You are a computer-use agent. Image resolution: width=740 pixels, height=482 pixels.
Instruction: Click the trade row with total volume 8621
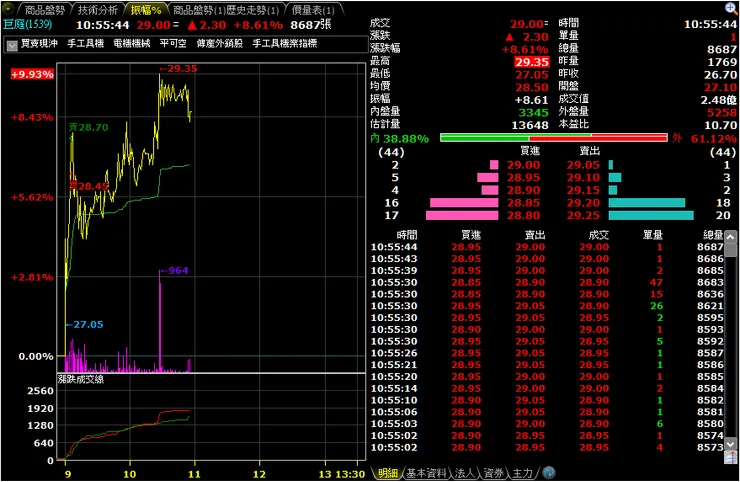547,306
